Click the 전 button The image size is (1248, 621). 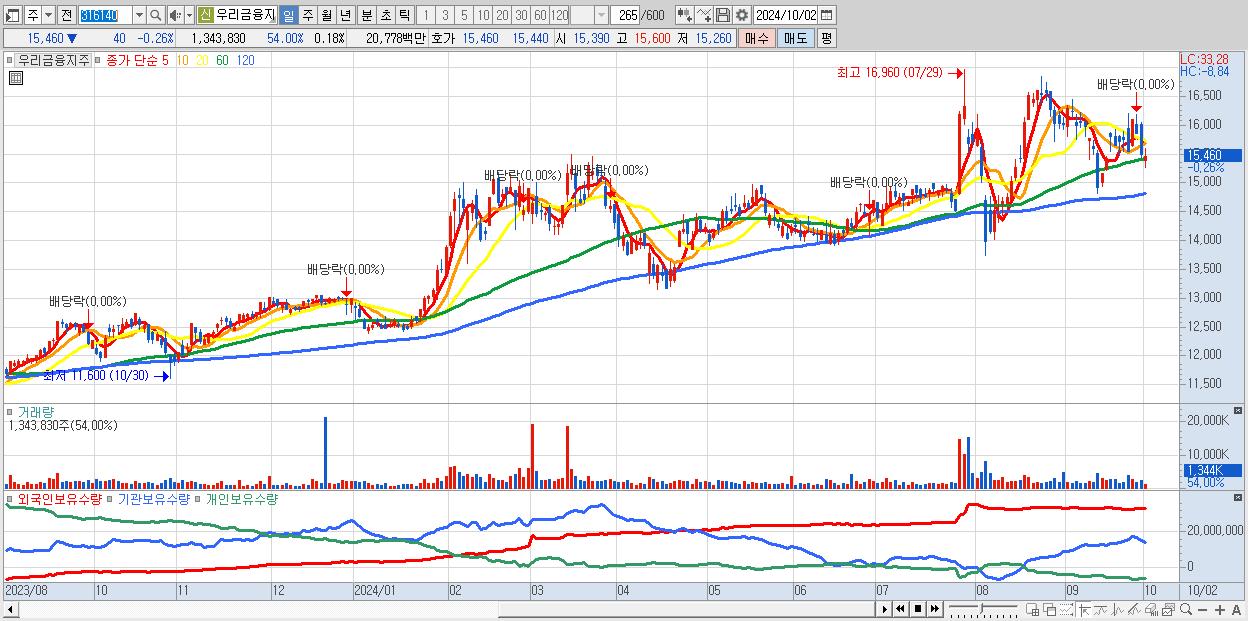(67, 15)
